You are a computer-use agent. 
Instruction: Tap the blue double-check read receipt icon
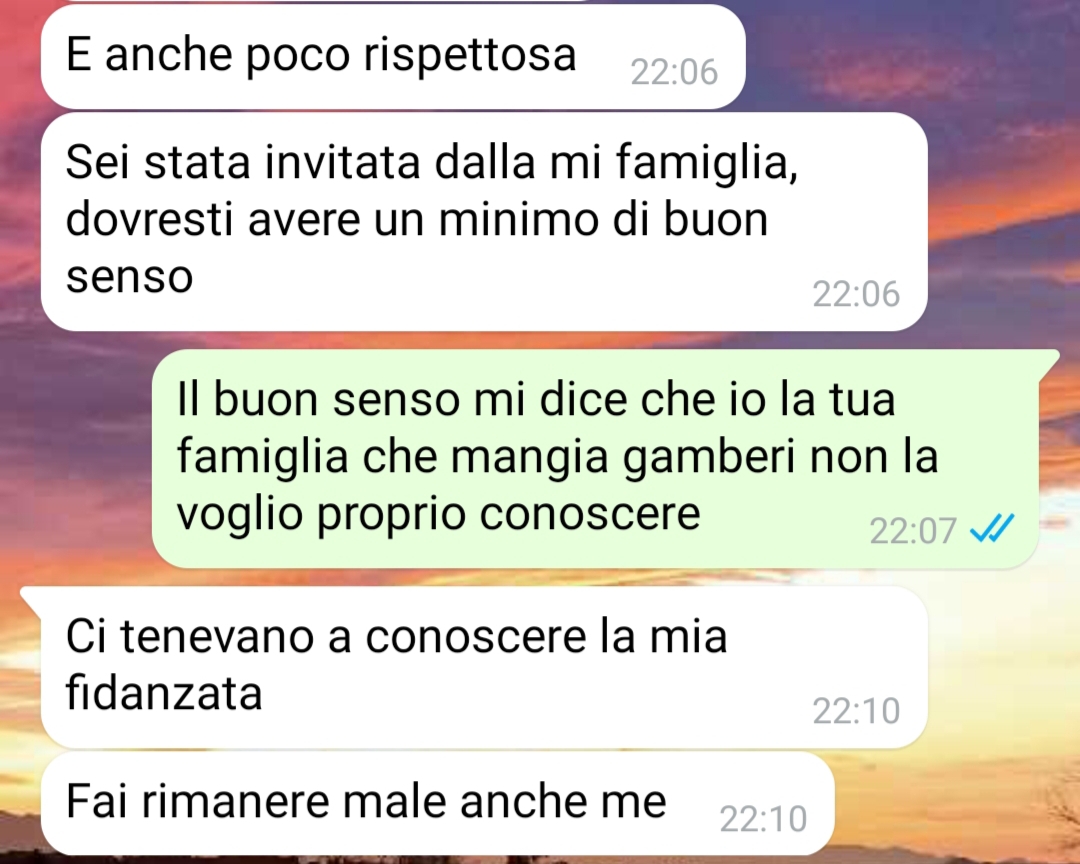[x=991, y=529]
